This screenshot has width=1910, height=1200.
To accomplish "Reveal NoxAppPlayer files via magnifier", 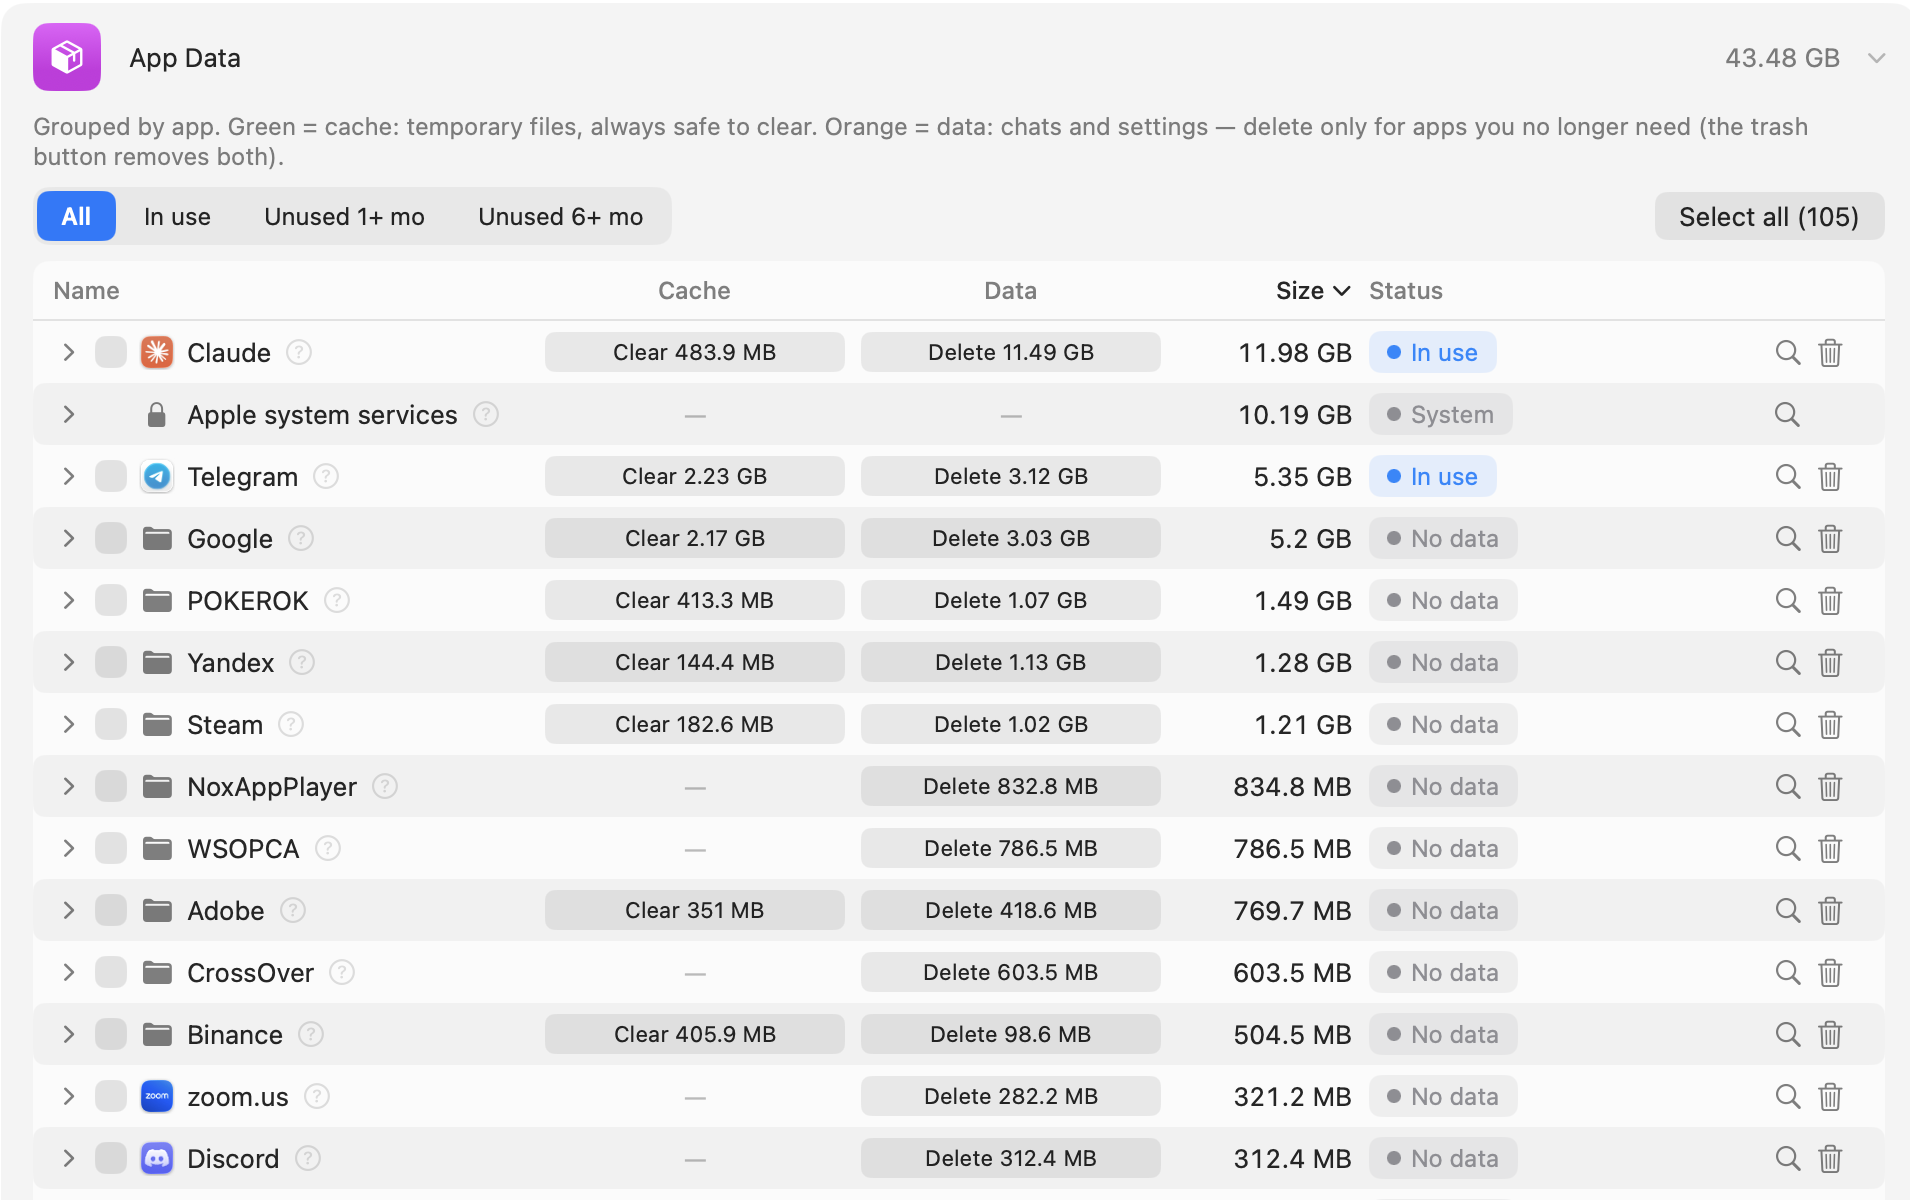I will click(x=1788, y=787).
